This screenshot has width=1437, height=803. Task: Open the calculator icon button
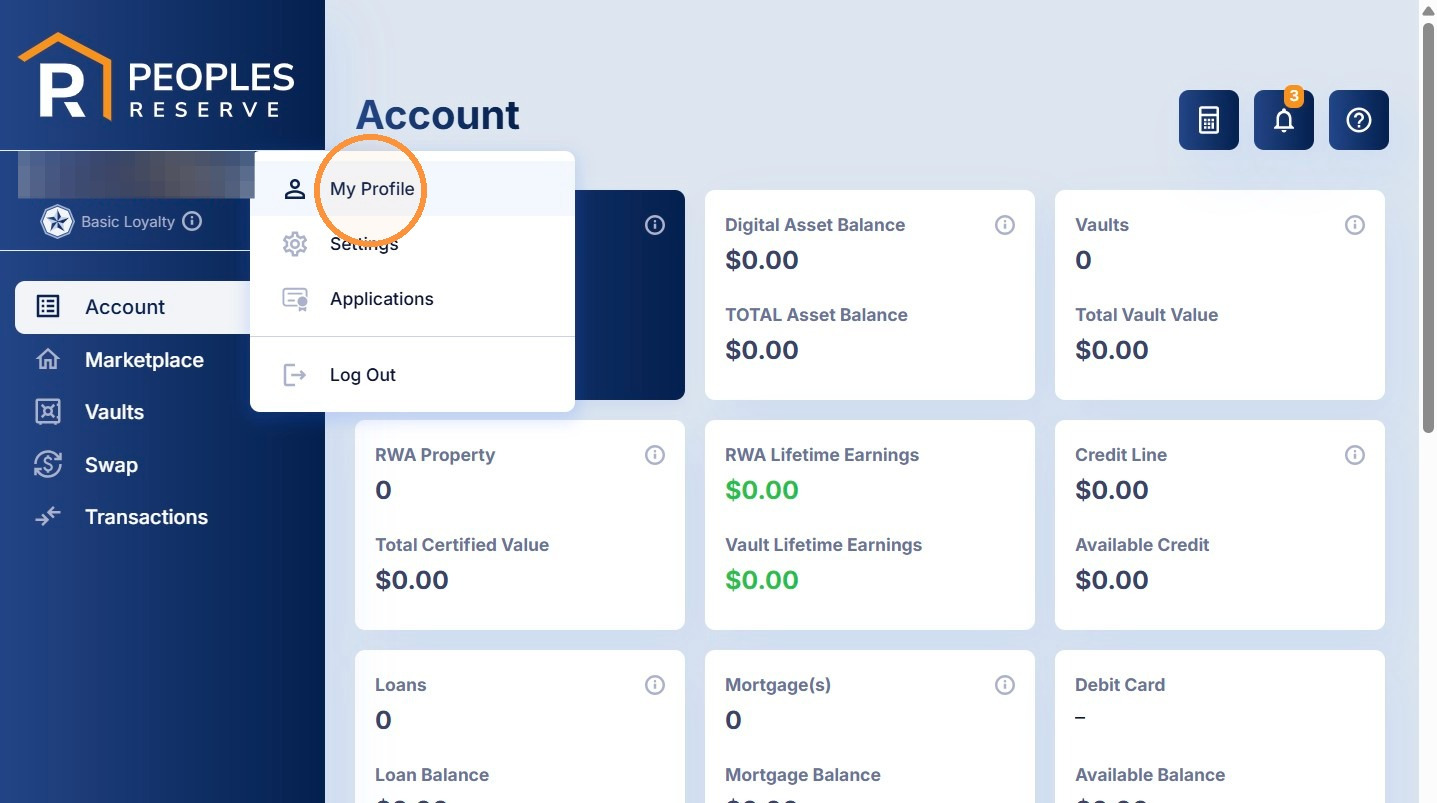(1208, 120)
